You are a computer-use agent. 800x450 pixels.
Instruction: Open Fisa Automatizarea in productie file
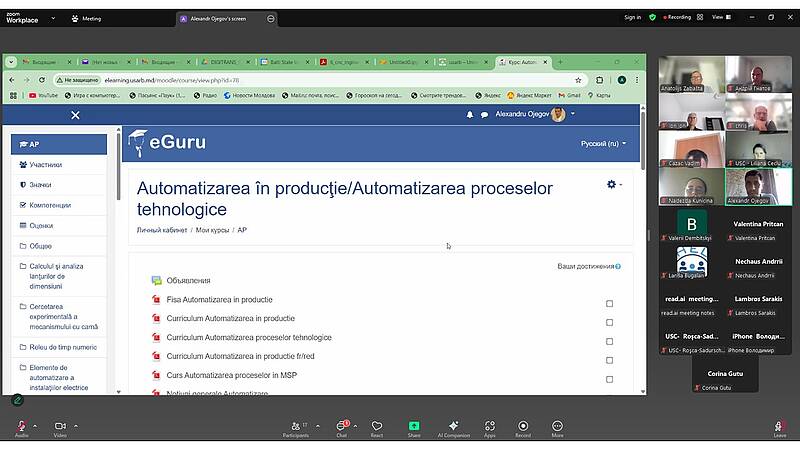click(x=219, y=299)
